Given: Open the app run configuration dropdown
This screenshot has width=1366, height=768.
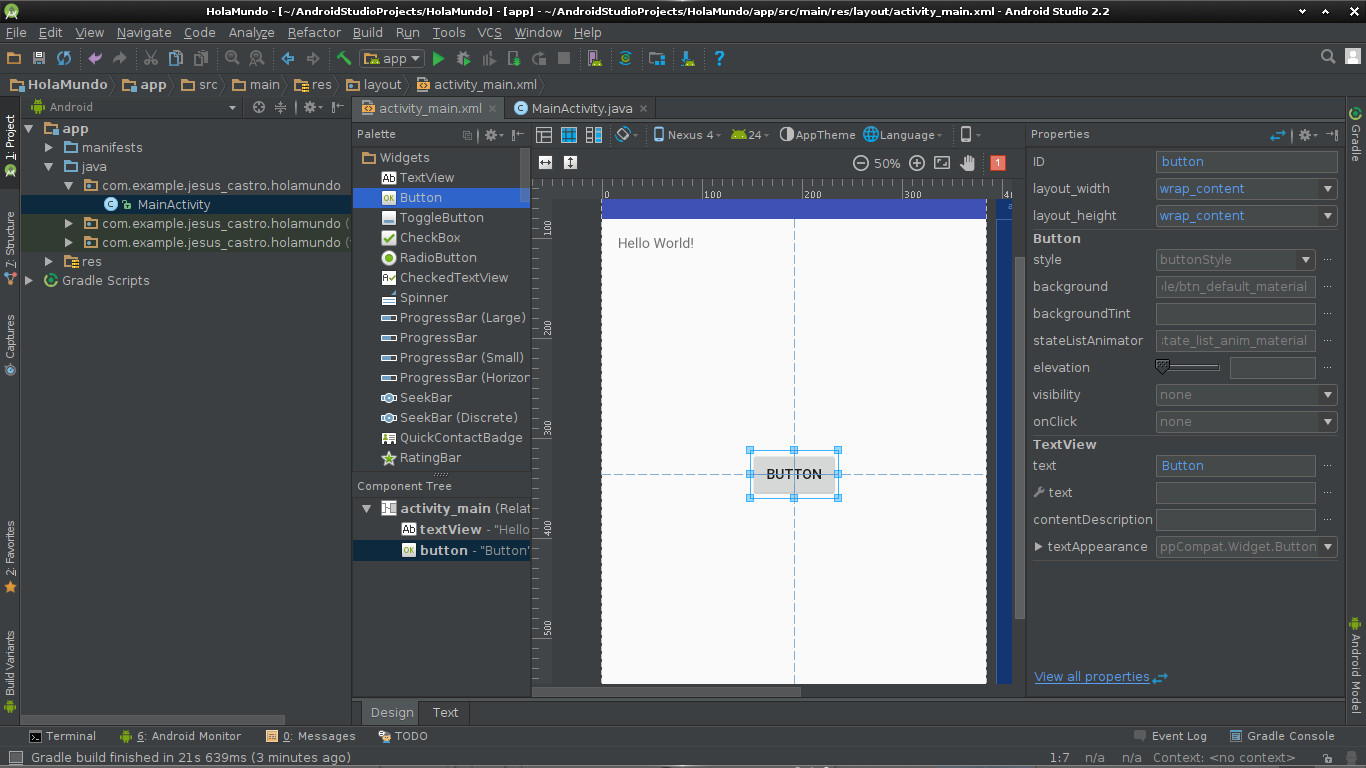Looking at the screenshot, I should click(392, 58).
